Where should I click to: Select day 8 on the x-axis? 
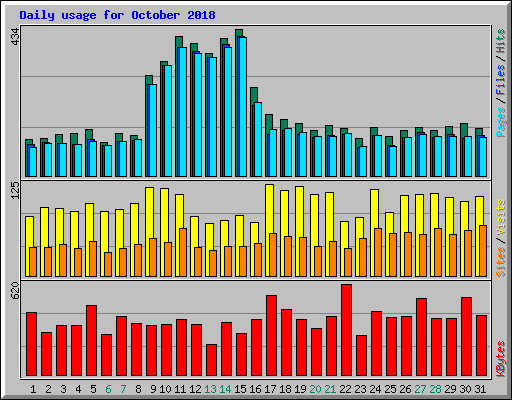click(138, 389)
